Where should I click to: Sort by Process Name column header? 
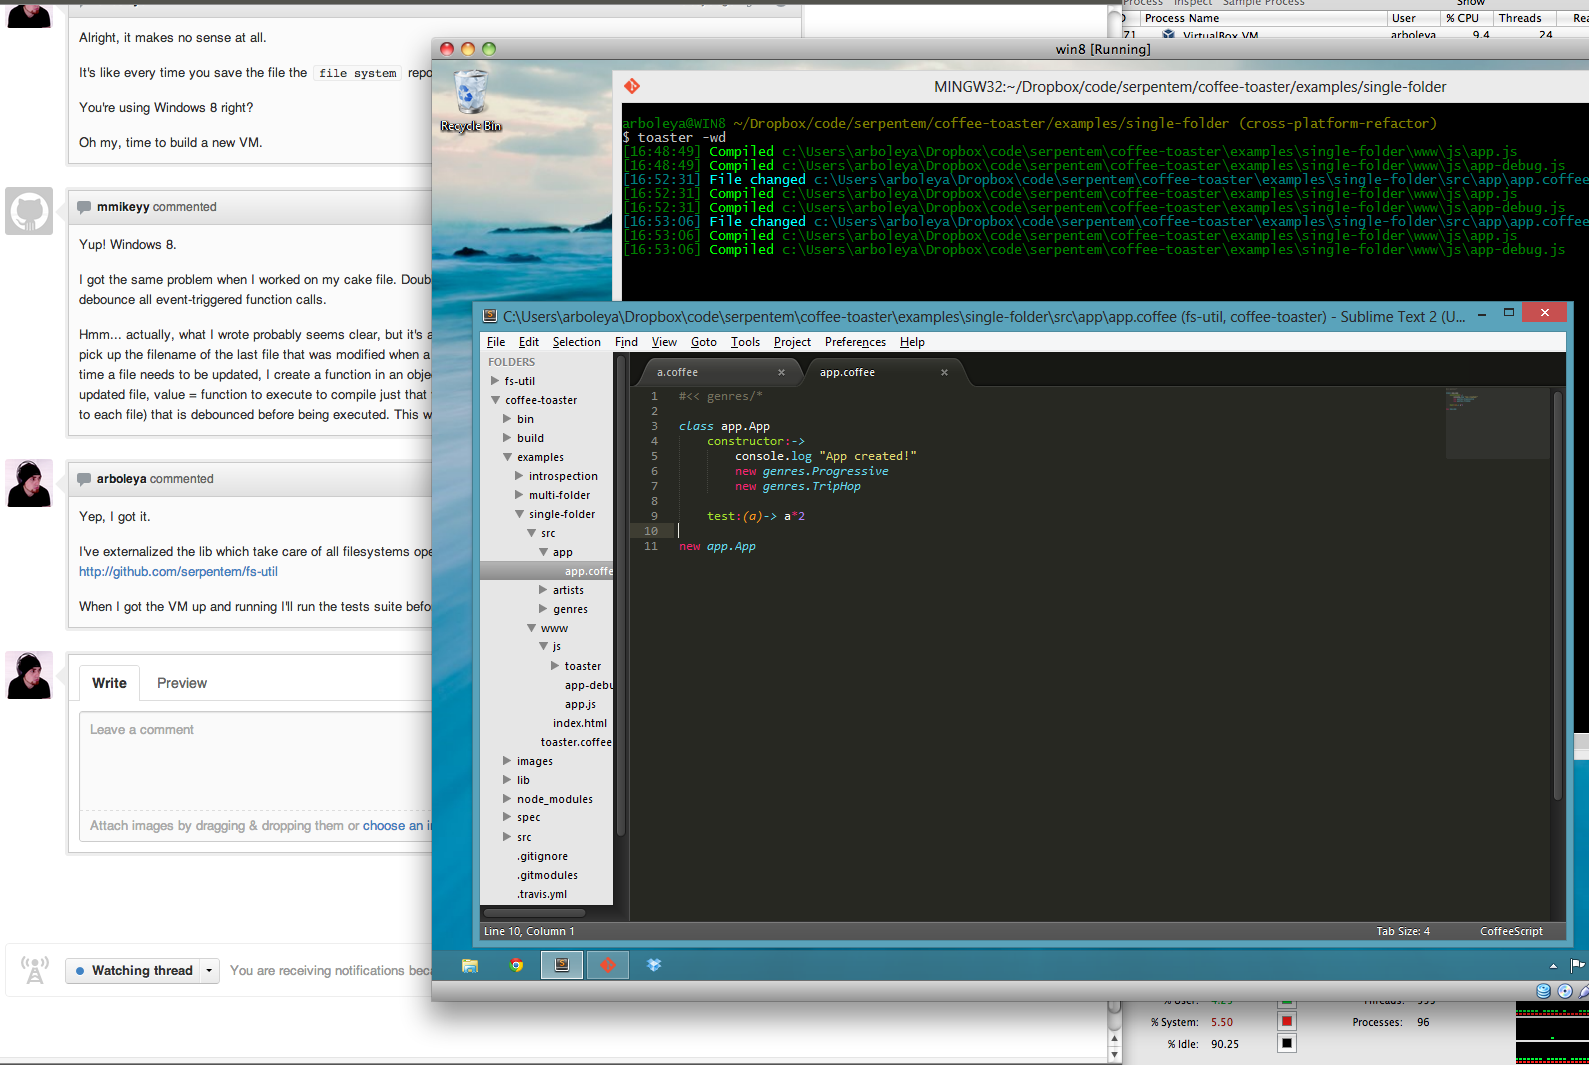click(x=1263, y=18)
